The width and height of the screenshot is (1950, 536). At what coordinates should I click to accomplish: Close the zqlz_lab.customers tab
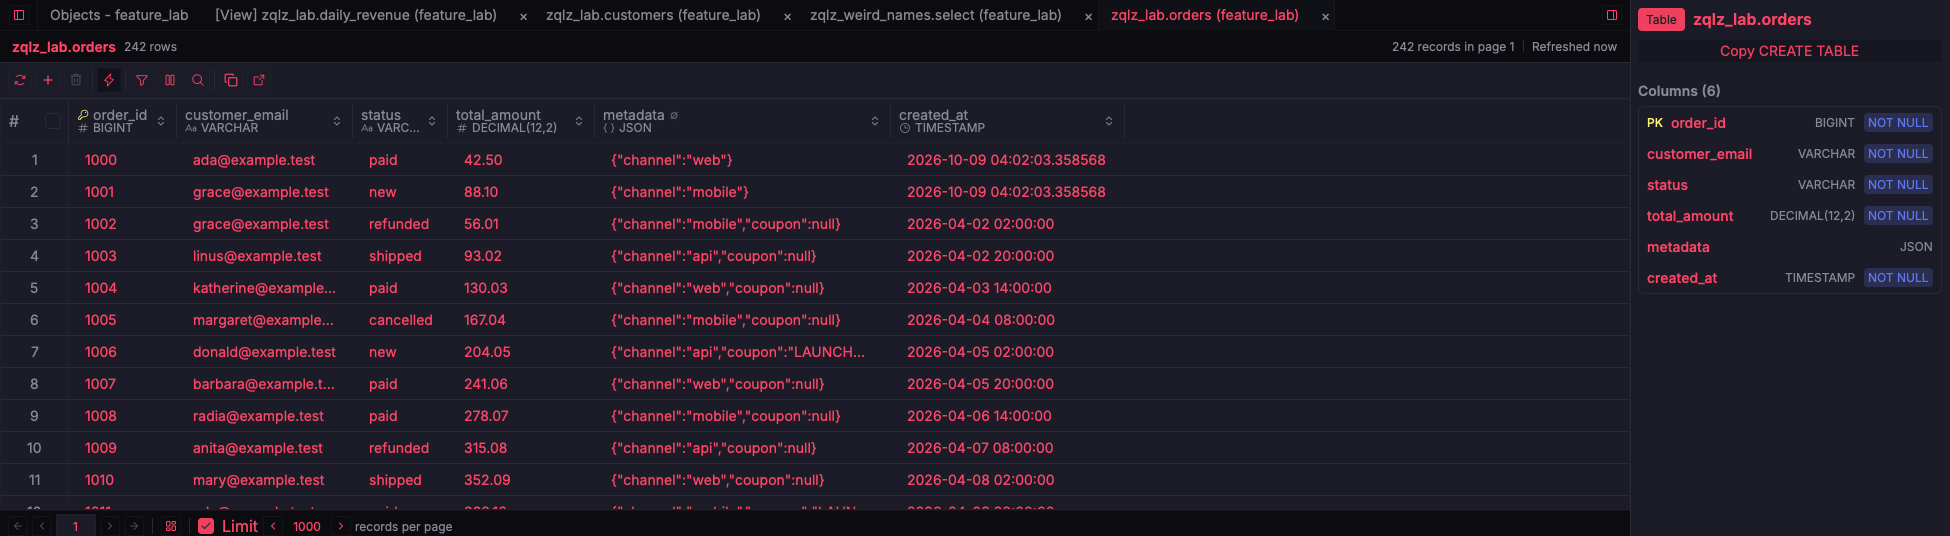tap(788, 16)
